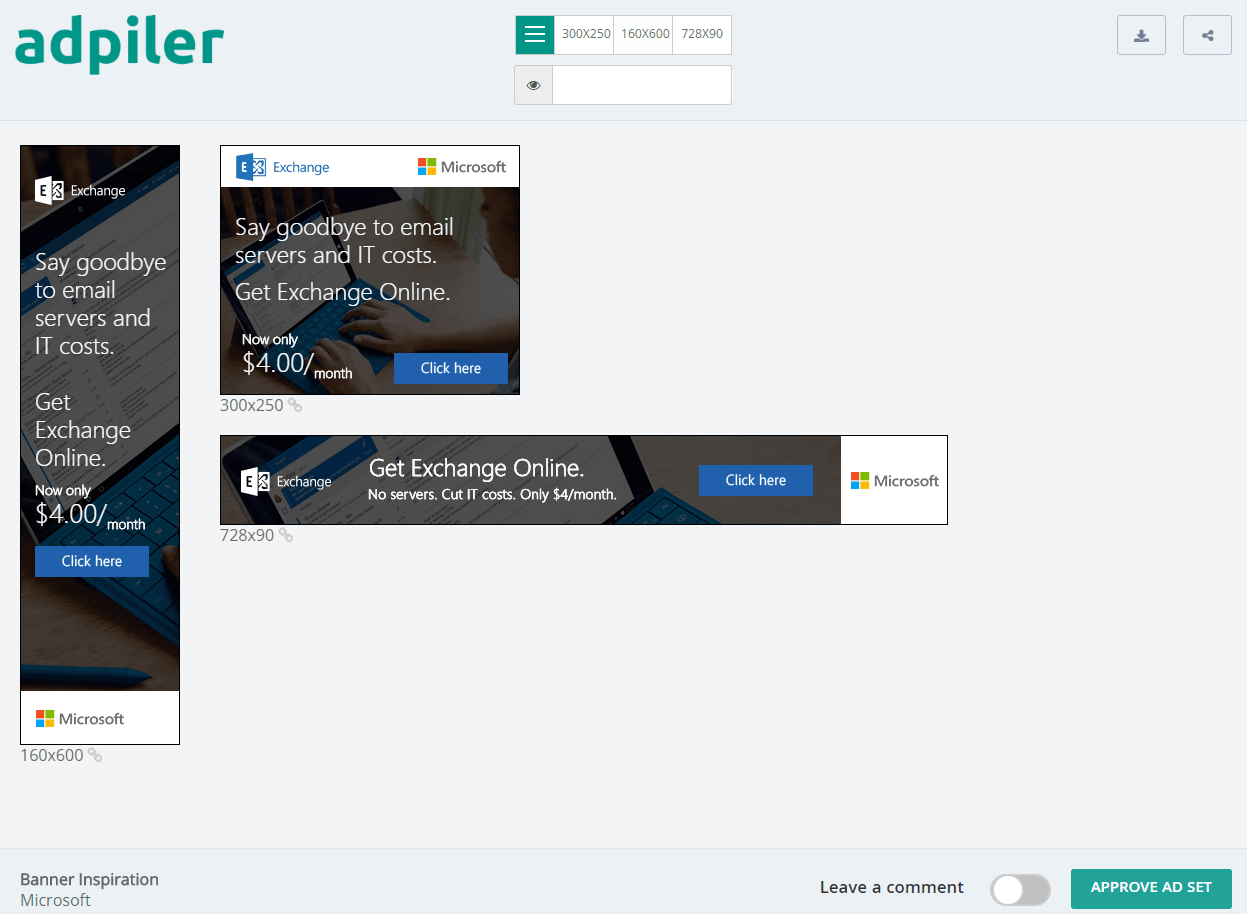Screen dimensions: 1247x914
Task: Click the 728x90 size label text
Action: coord(247,535)
